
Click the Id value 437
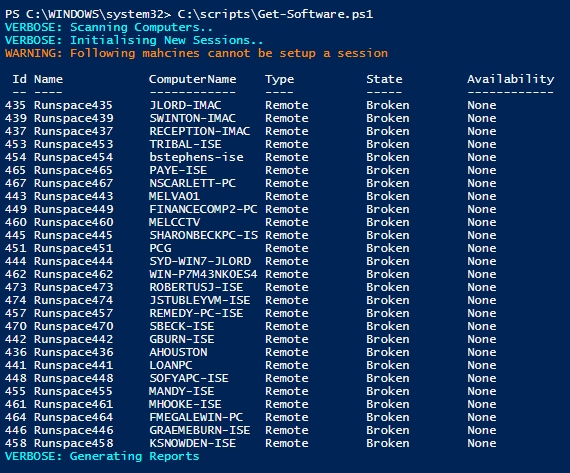pos(16,131)
